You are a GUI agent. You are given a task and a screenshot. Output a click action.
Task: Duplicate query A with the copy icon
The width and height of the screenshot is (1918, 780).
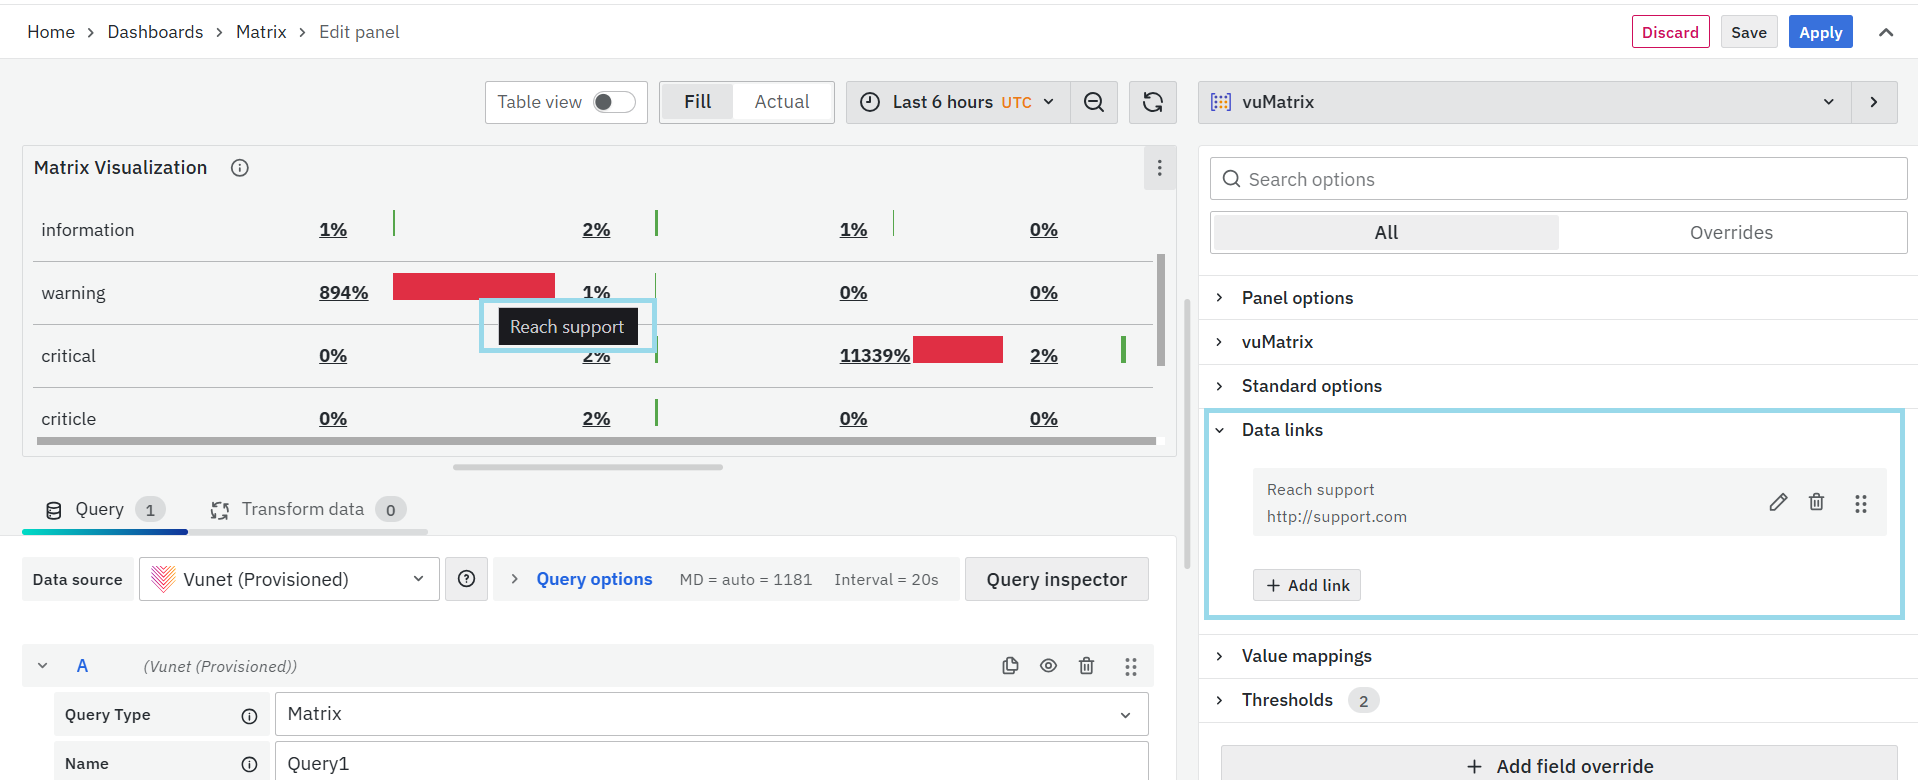coord(1010,666)
